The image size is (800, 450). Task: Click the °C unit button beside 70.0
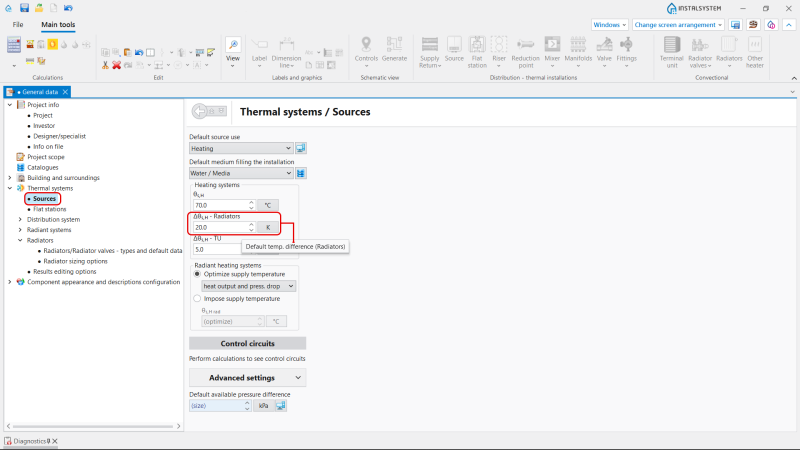coord(268,205)
